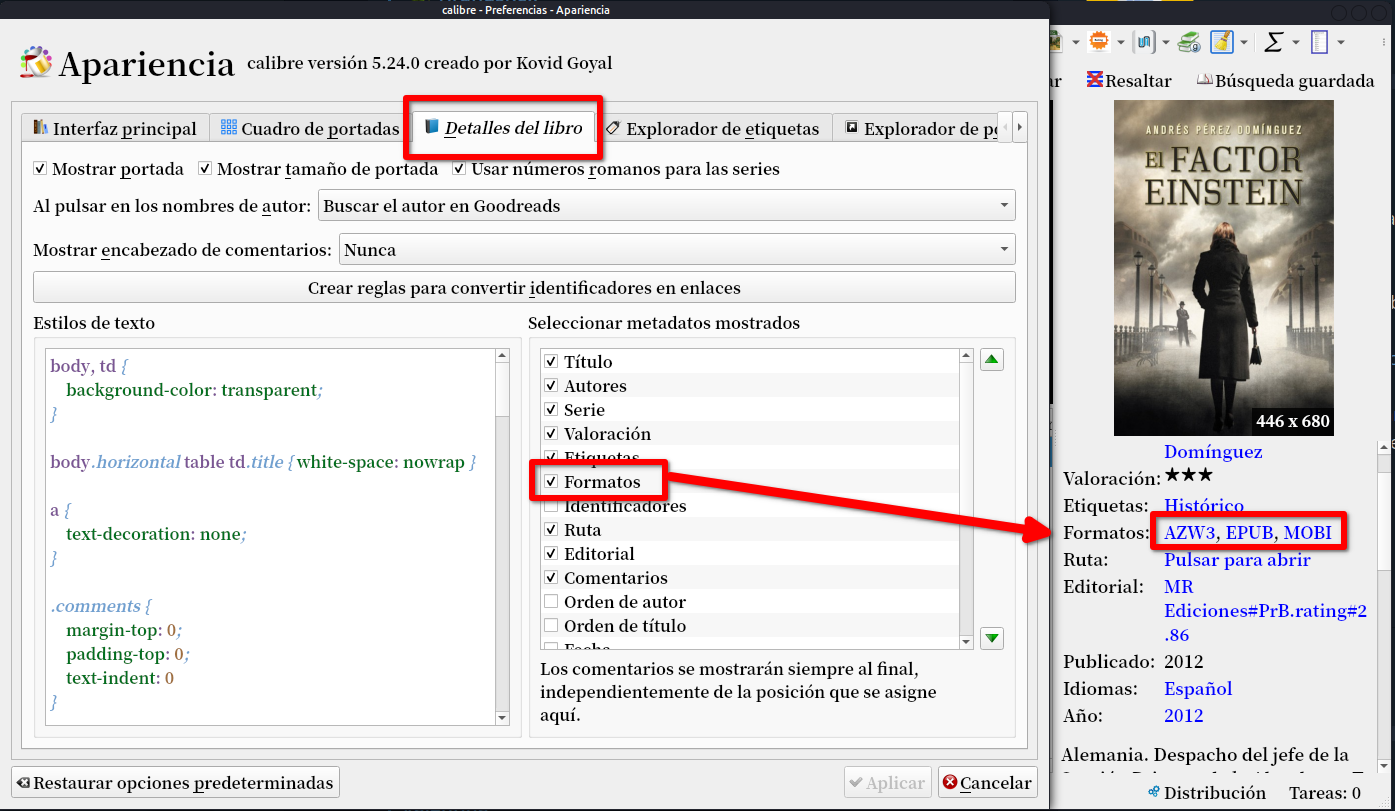Click the Pulsar para abrir path link
Image resolution: width=1395 pixels, height=811 pixels.
1237,560
